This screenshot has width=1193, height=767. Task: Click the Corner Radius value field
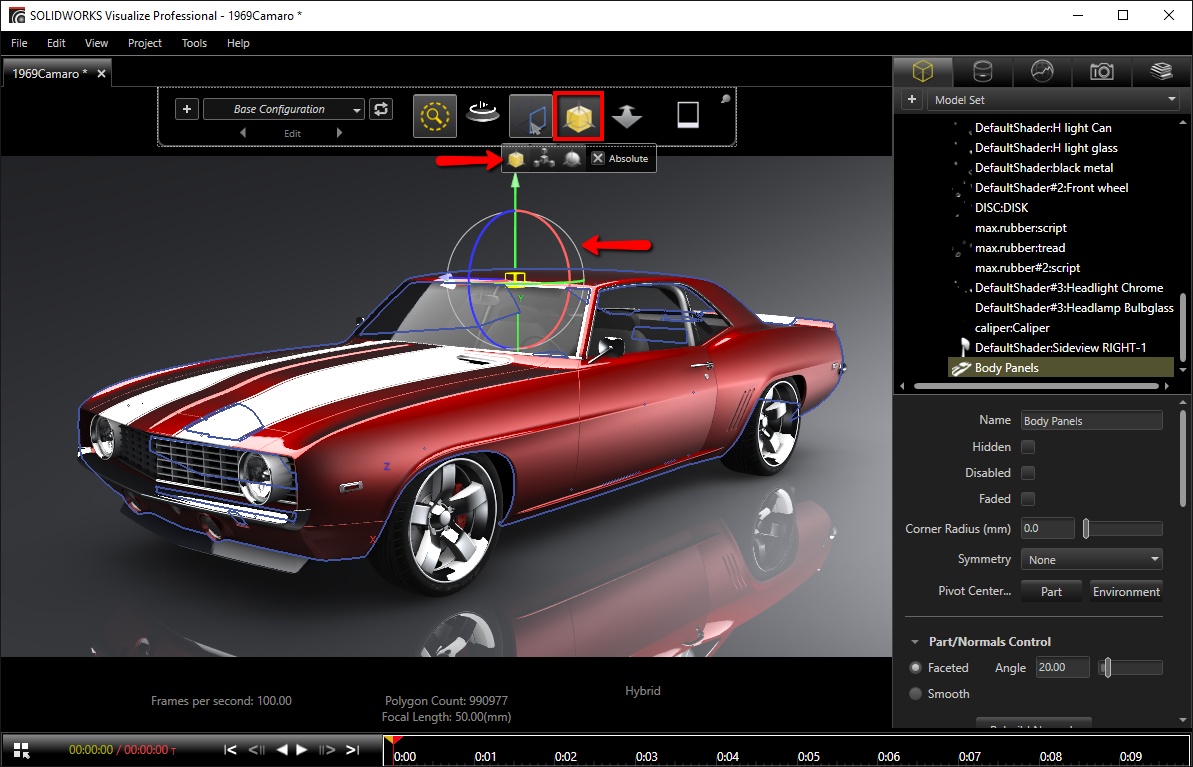[x=1048, y=528]
